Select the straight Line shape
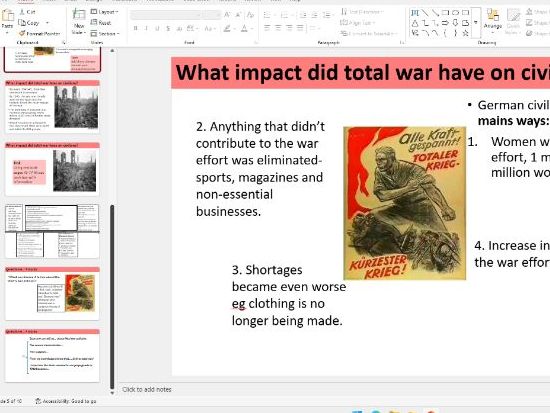The width and height of the screenshot is (550, 413). [425, 13]
